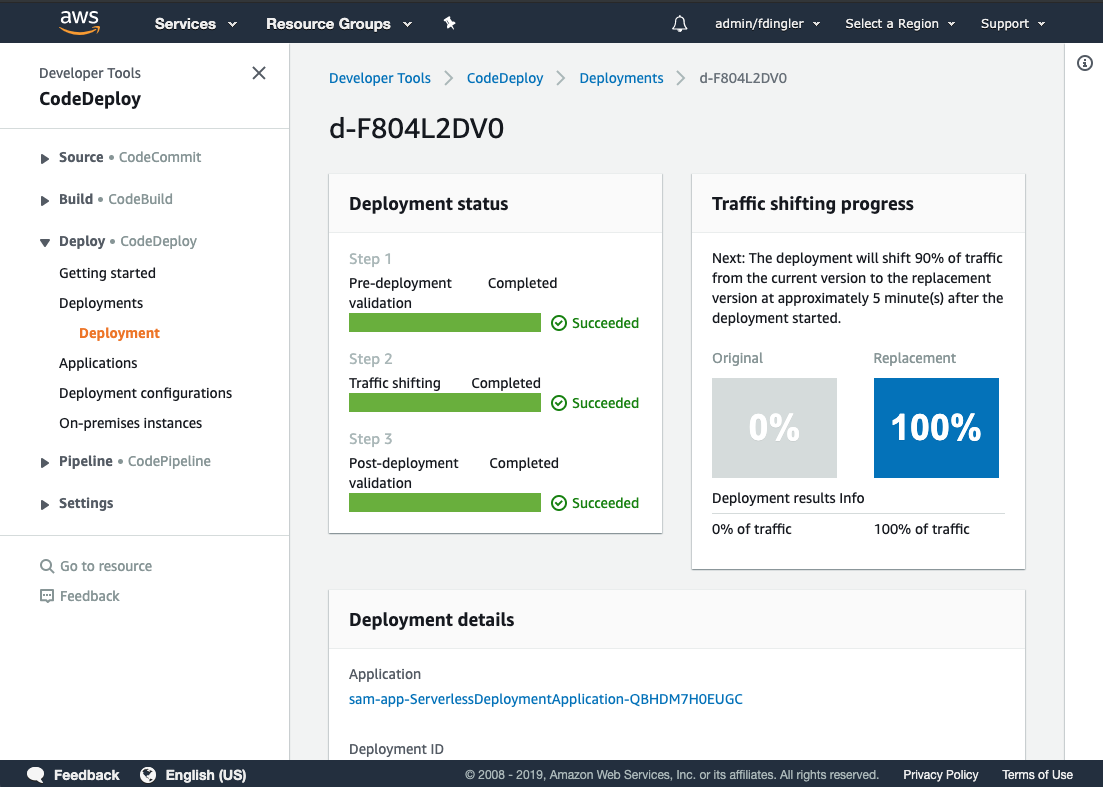This screenshot has width=1103, height=787.
Task: Click the 100% of traffic value
Action: [x=922, y=529]
